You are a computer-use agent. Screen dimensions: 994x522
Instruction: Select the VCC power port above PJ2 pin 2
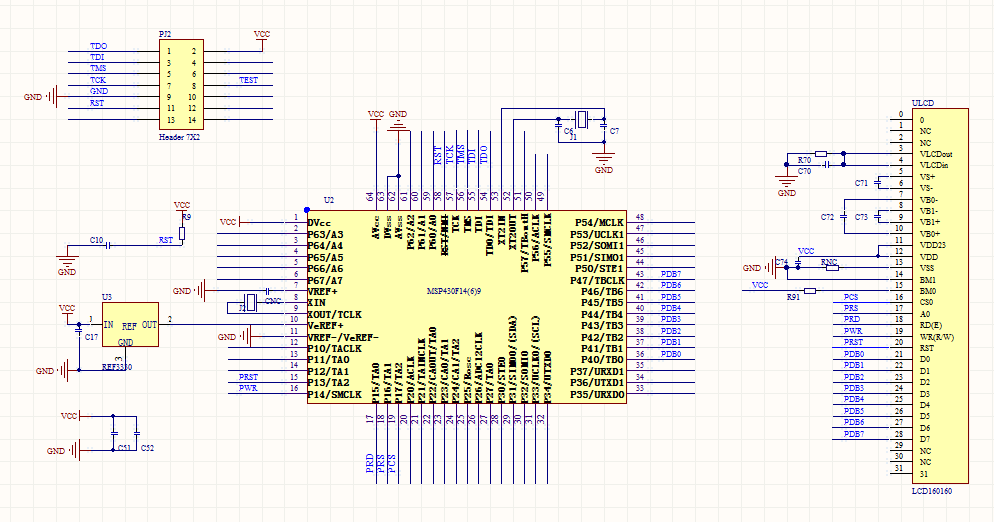pyautogui.click(x=262, y=39)
